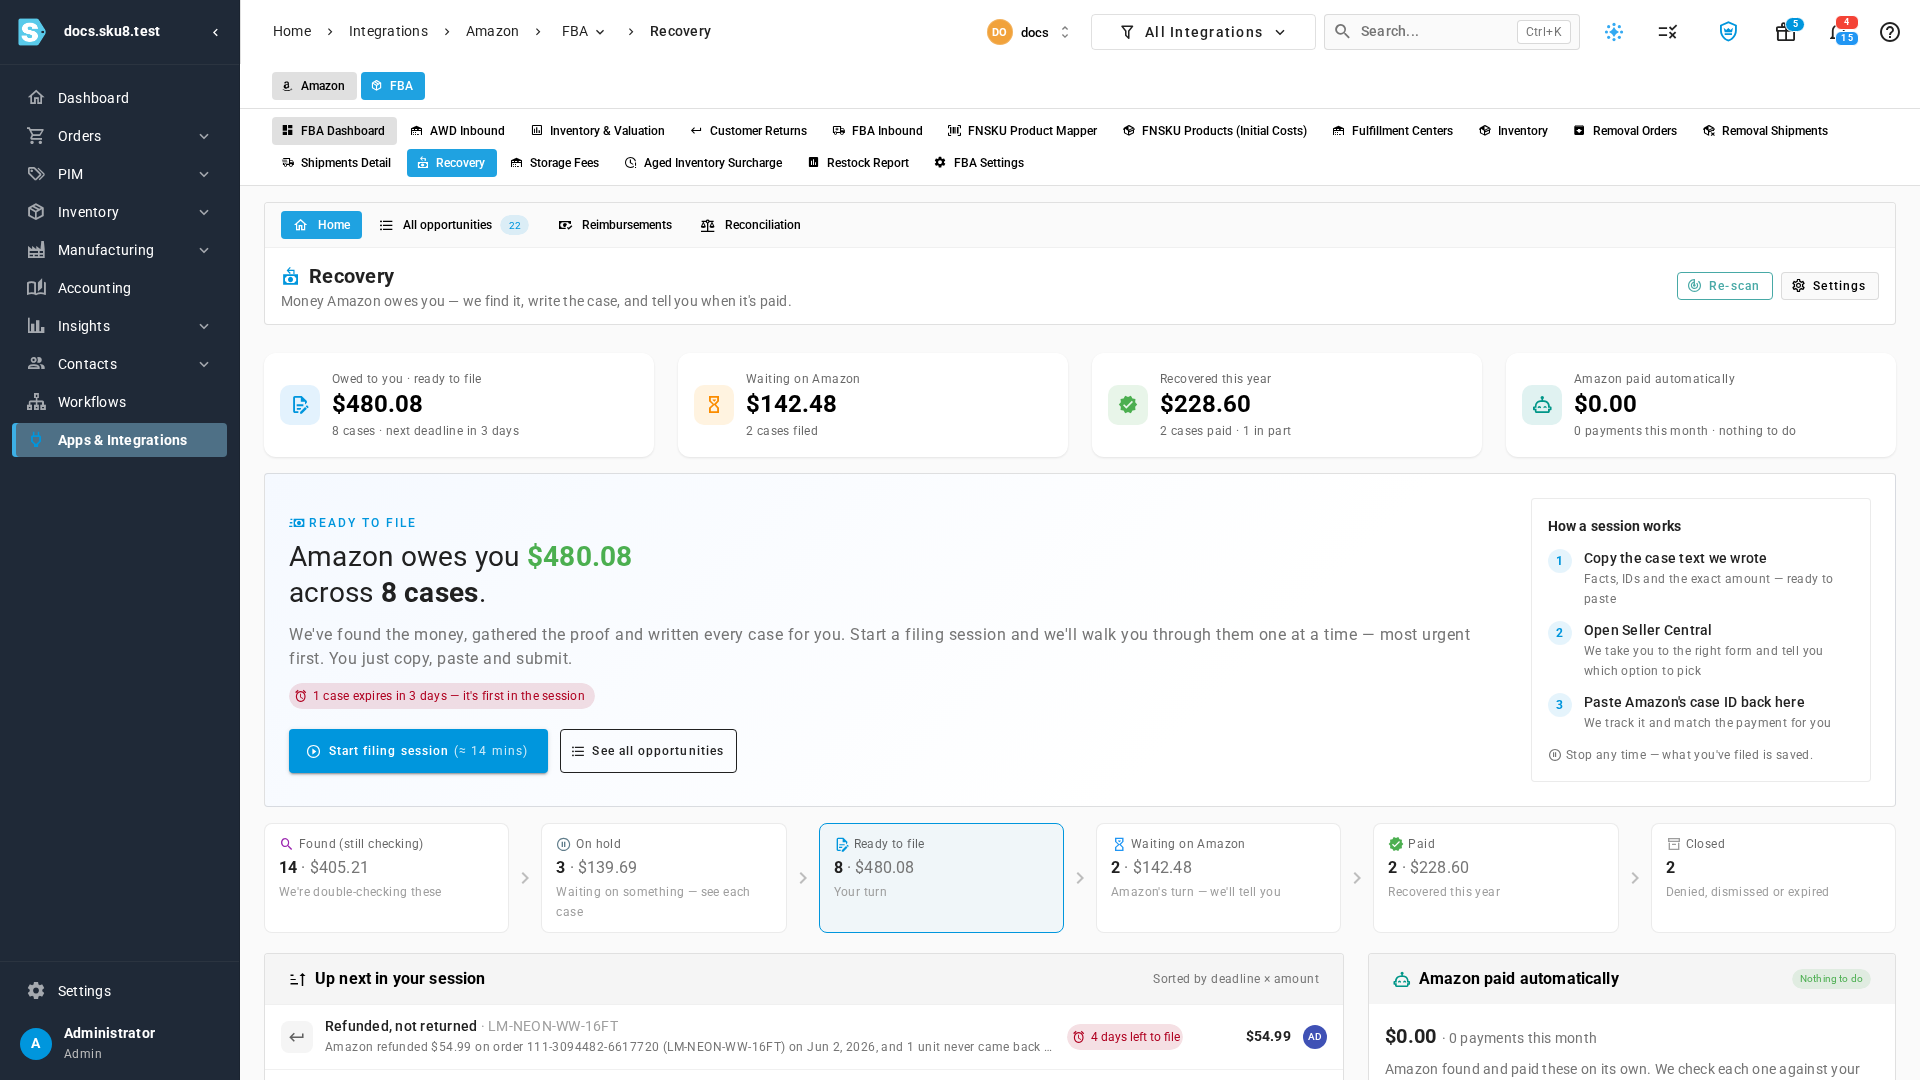Viewport: 1920px width, 1080px height.
Task: Select Apps & Integrations in sidebar
Action: pos(119,440)
